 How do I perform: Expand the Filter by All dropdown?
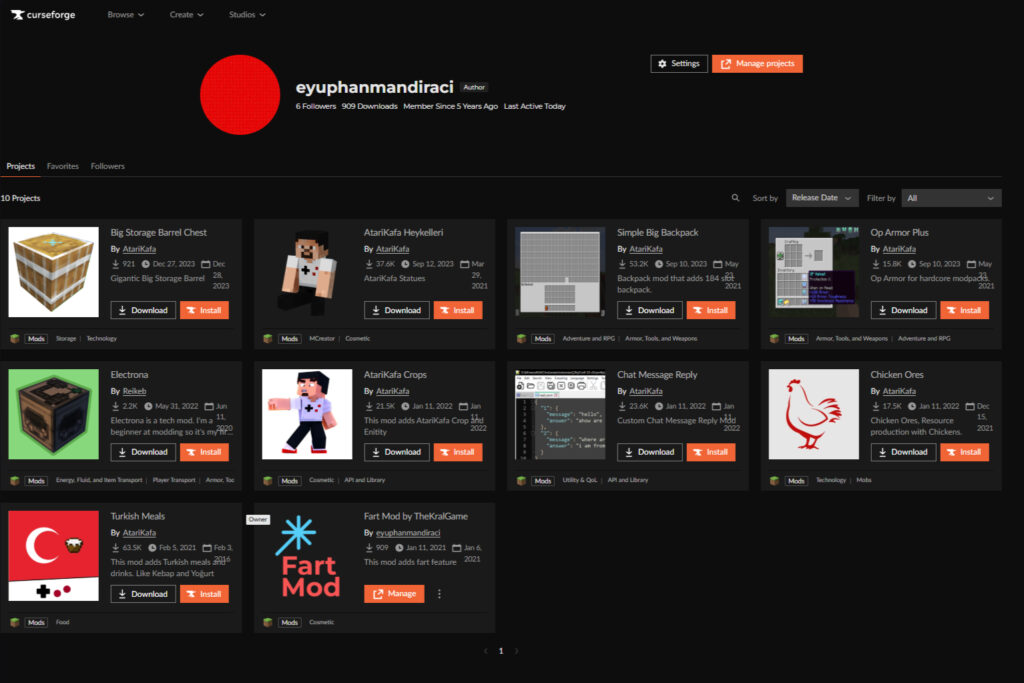click(x=950, y=198)
